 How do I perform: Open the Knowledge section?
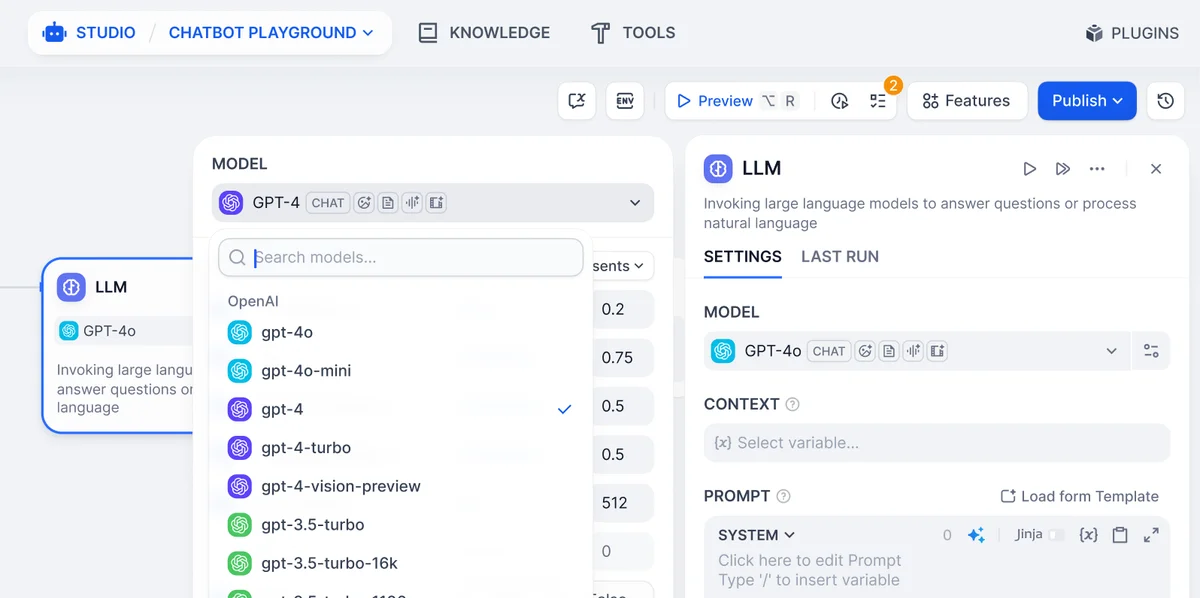(x=484, y=32)
